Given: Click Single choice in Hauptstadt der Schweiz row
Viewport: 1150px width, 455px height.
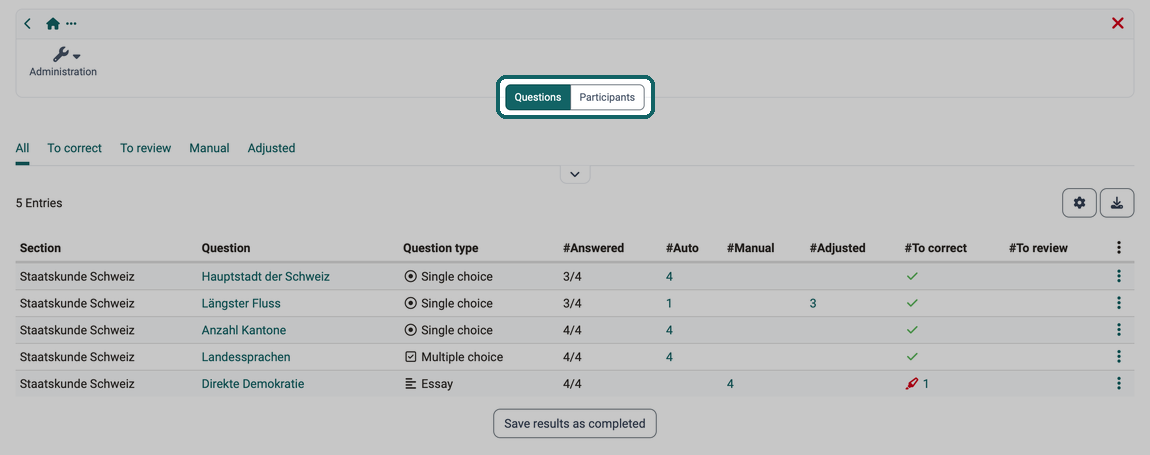Looking at the screenshot, I should (x=449, y=277).
